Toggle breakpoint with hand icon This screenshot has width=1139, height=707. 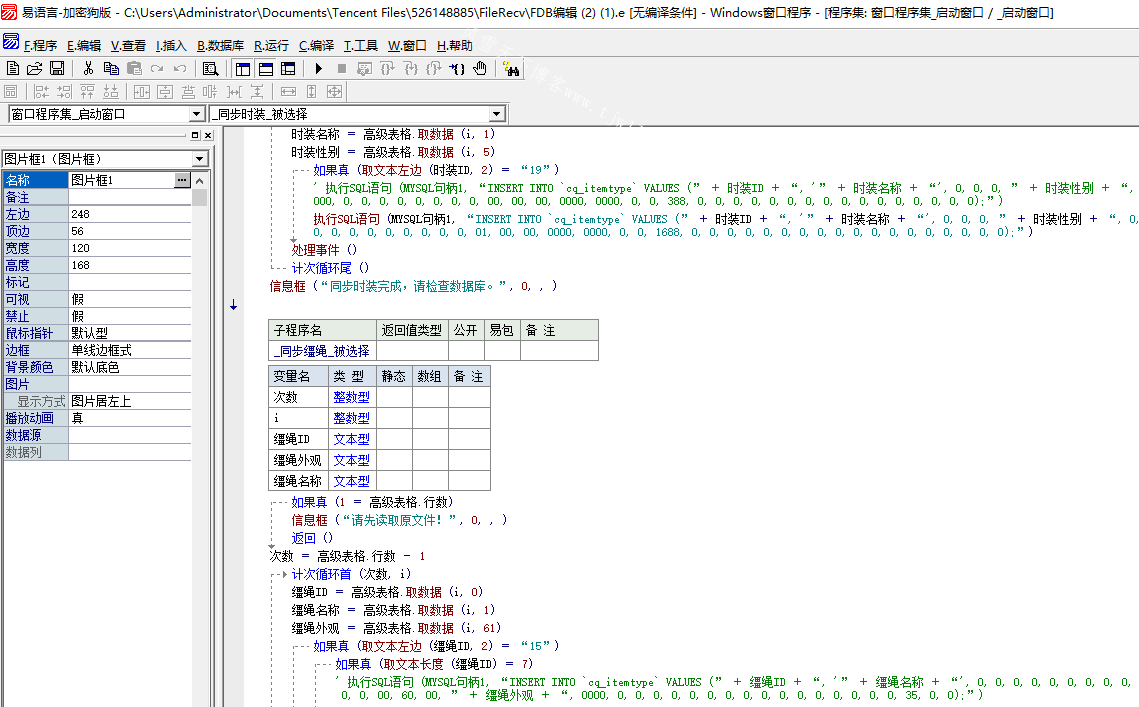pos(480,68)
